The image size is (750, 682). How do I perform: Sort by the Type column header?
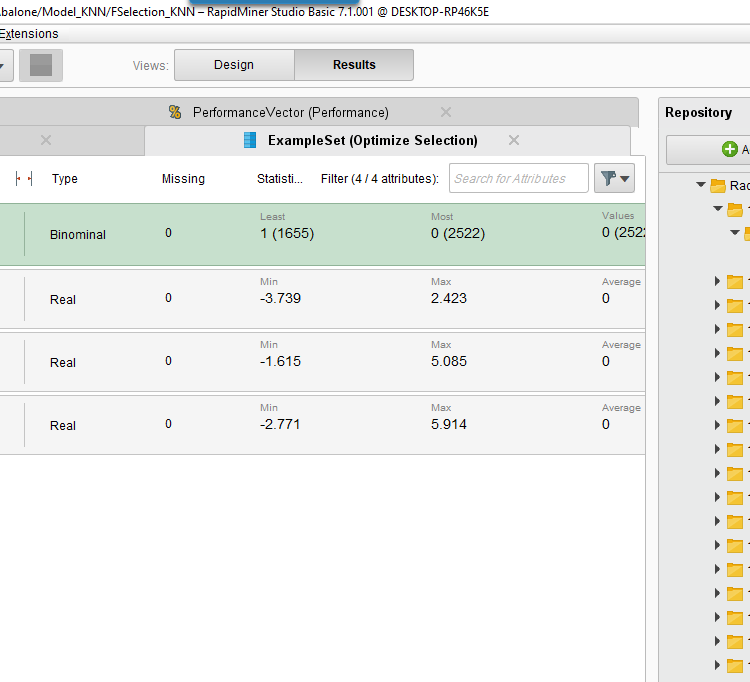[65, 178]
